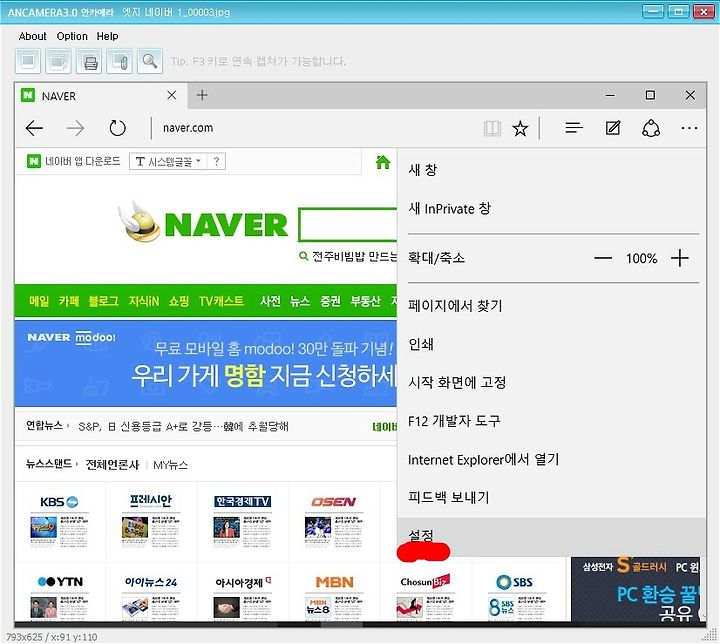Close the NAVER tab with X
This screenshot has width=720, height=644.
pos(172,95)
